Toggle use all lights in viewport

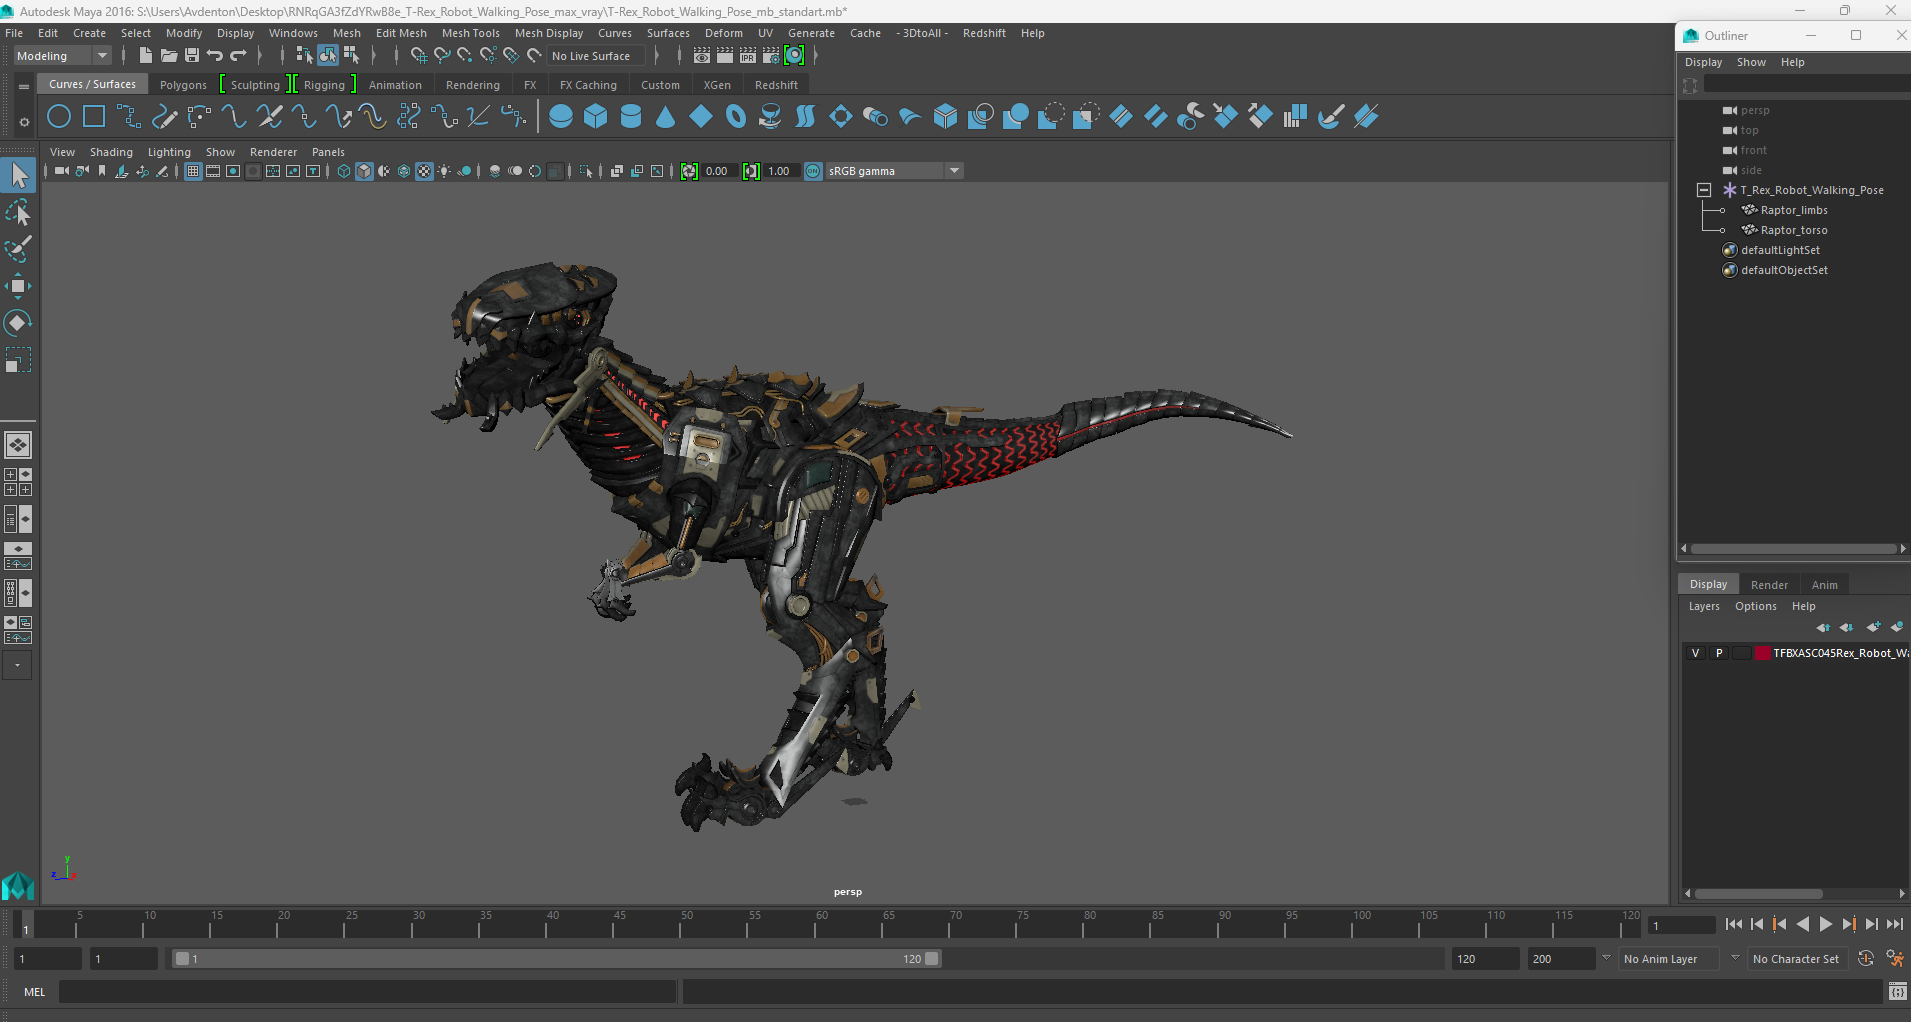pyautogui.click(x=444, y=171)
